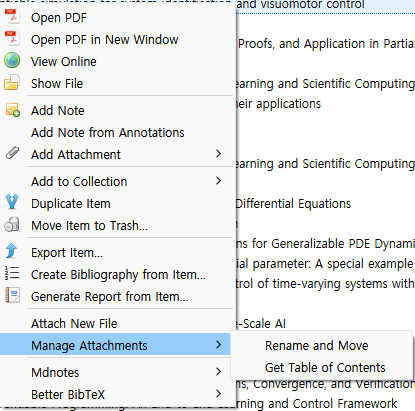This screenshot has width=415, height=411.
Task: Select Move Item to Trash entry
Action: click(118, 226)
